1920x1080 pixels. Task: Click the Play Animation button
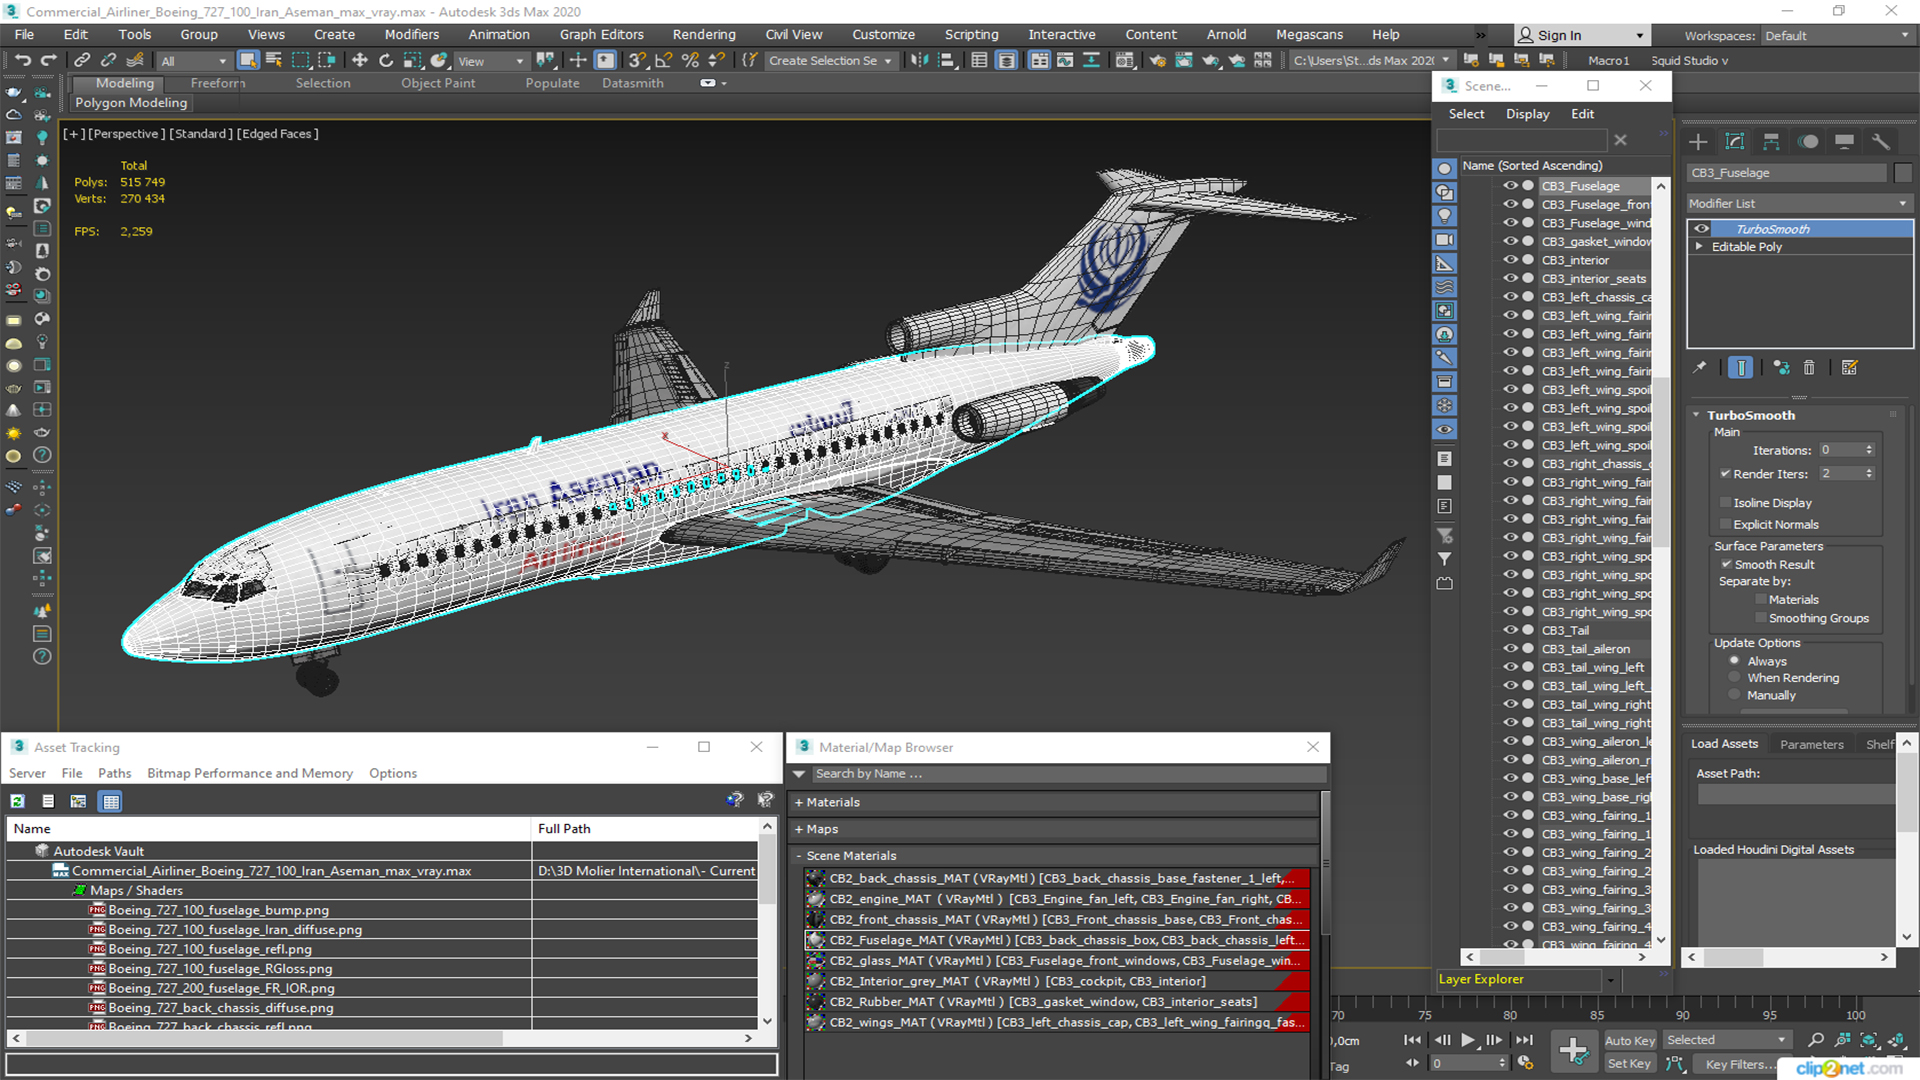pyautogui.click(x=1468, y=1040)
